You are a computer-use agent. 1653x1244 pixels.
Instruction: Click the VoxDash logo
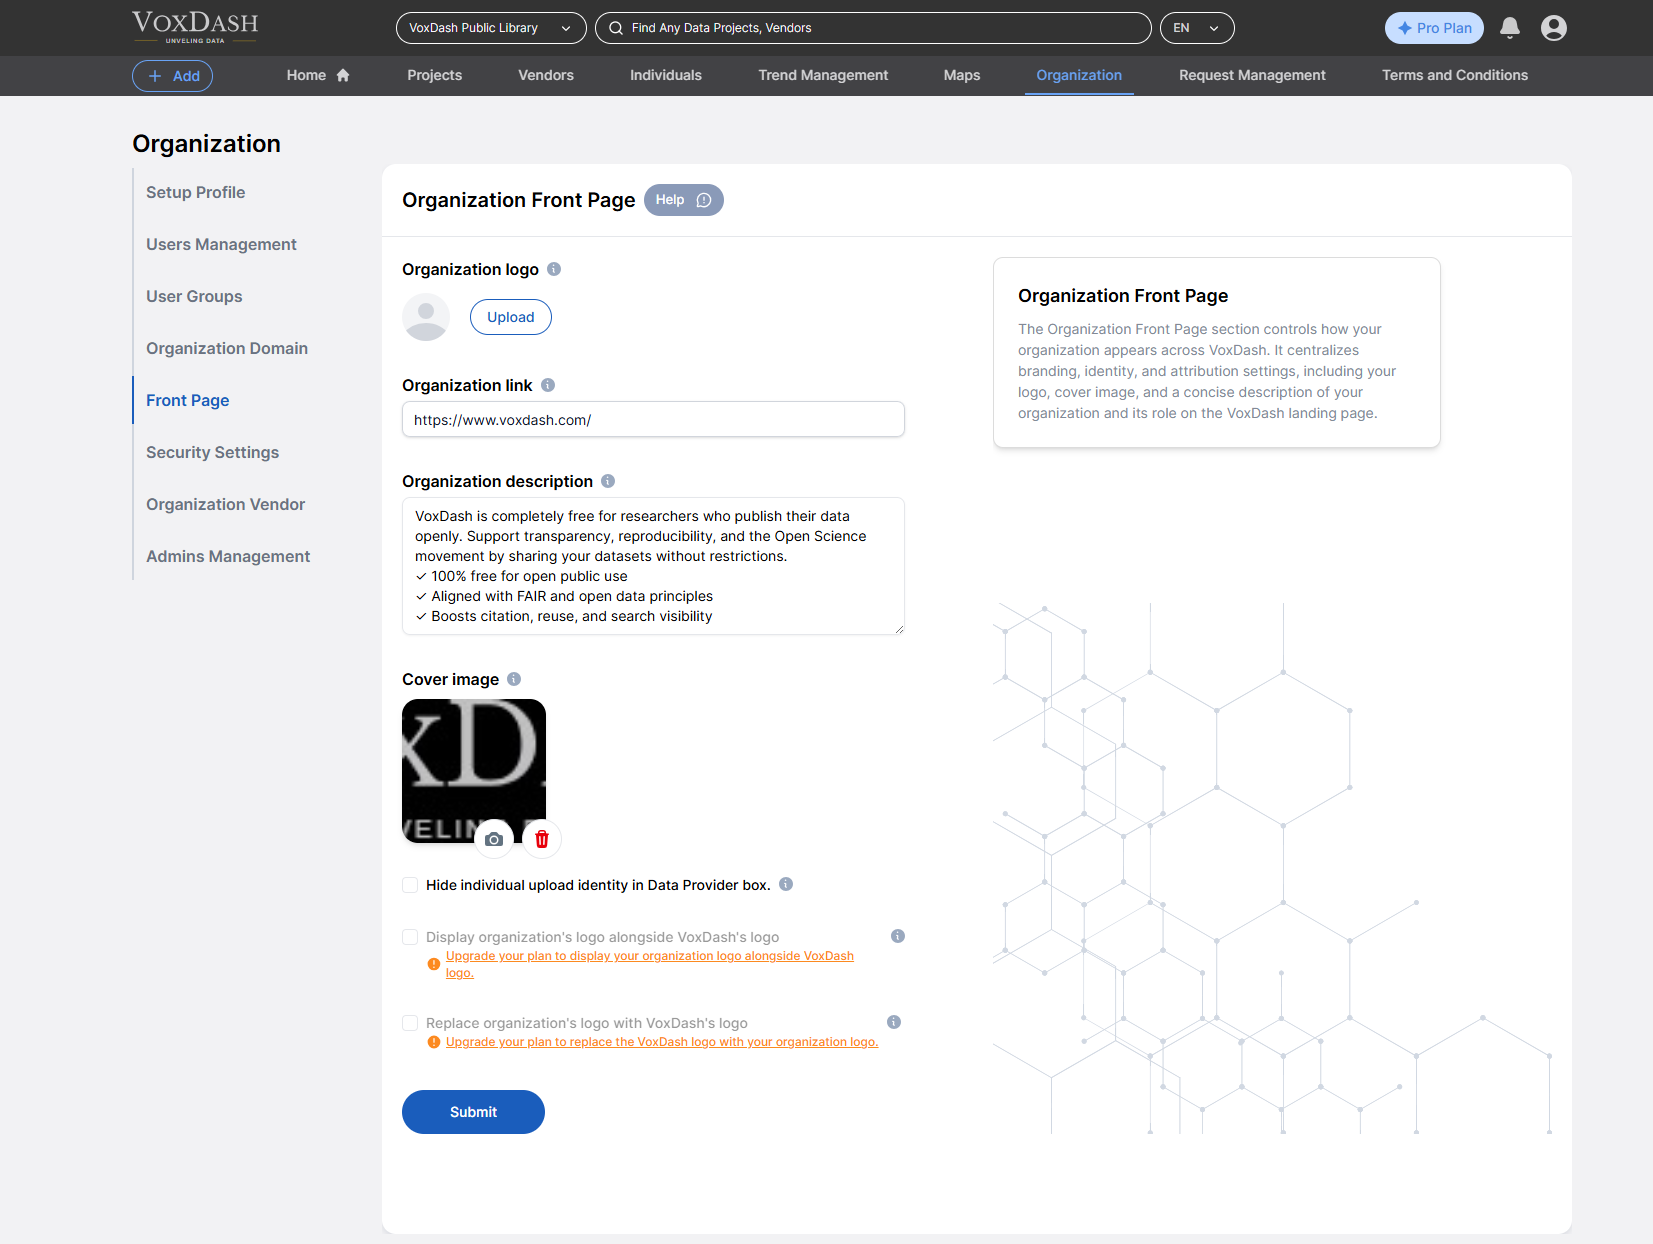tap(195, 27)
